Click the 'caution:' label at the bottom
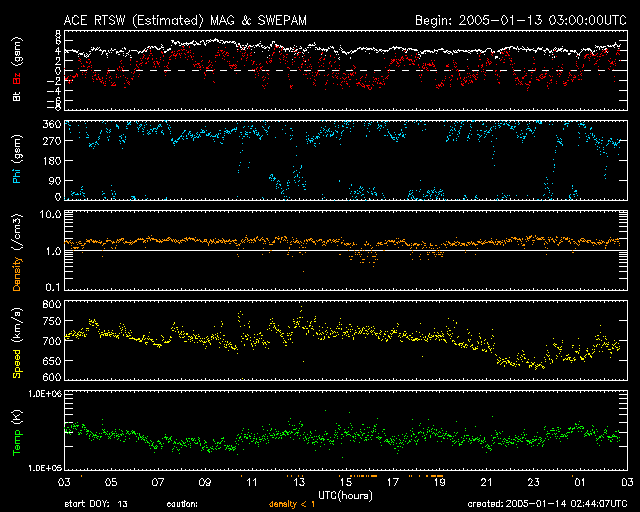Screen dimensions: 640x512 tap(181, 503)
